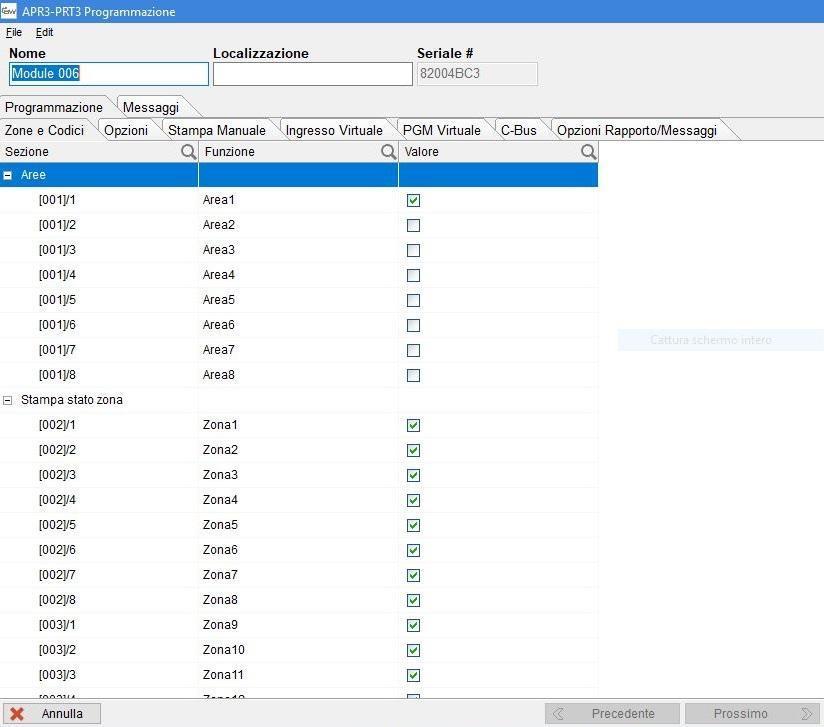
Task: Open the Ingresso Virtuale tab
Action: point(334,130)
